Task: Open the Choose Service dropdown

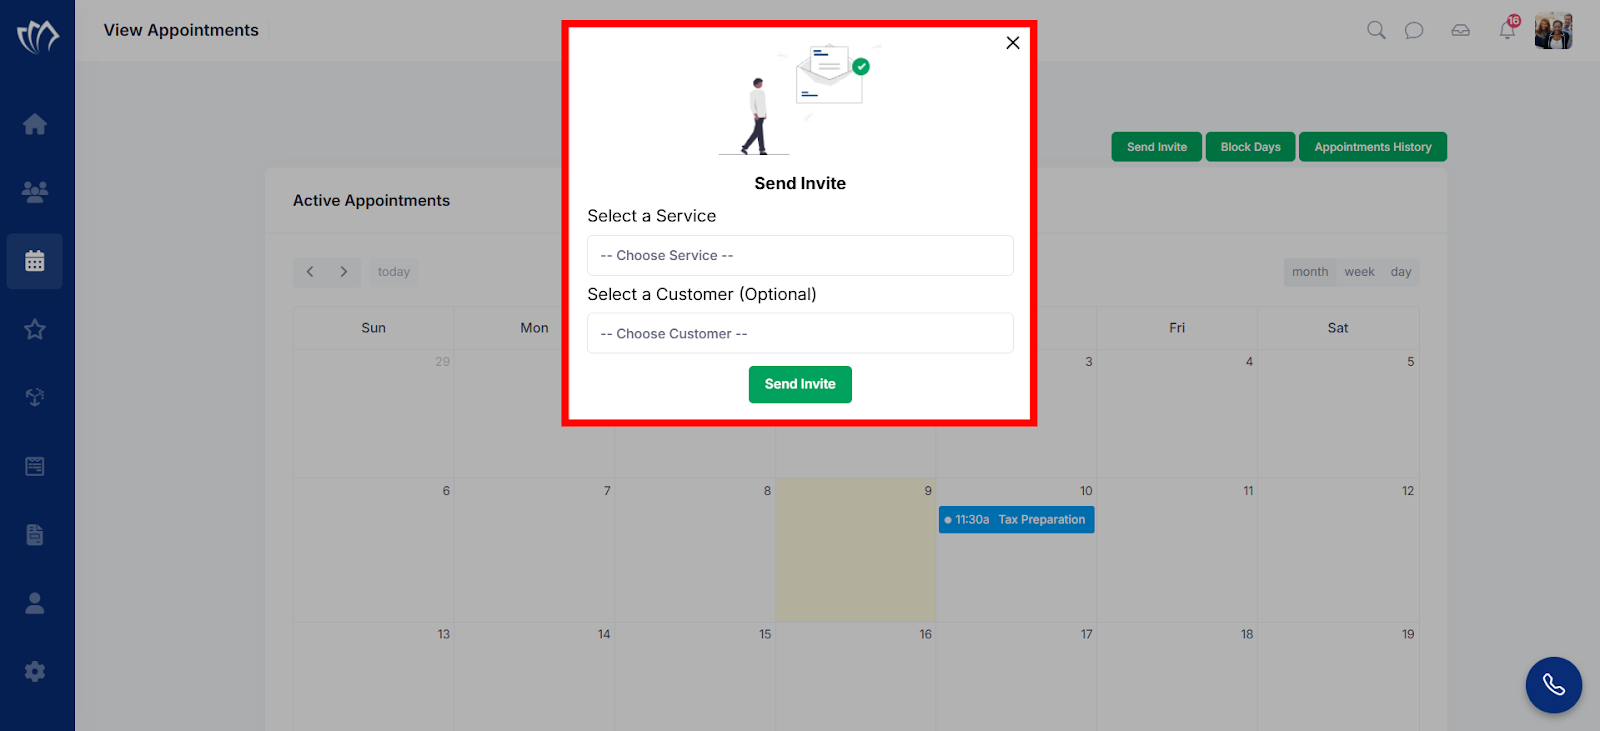Action: (x=800, y=255)
